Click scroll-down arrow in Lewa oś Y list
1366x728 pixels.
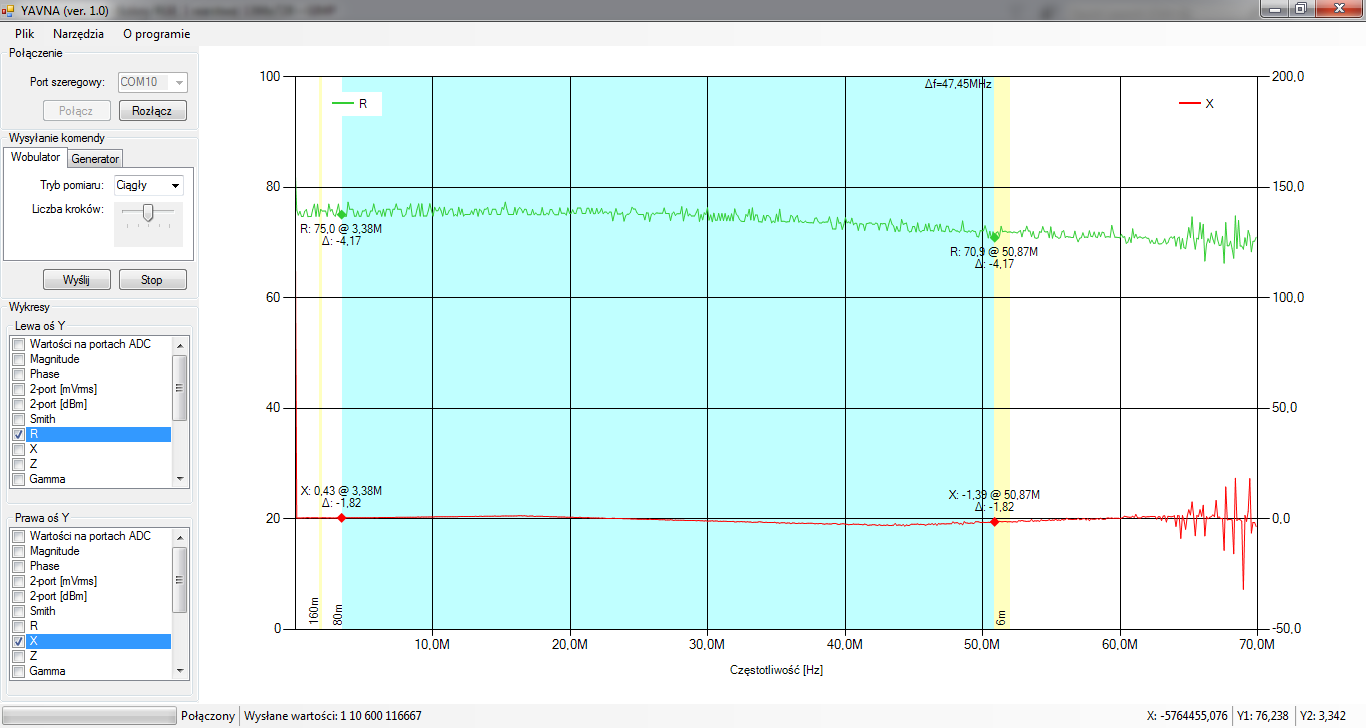coord(180,479)
